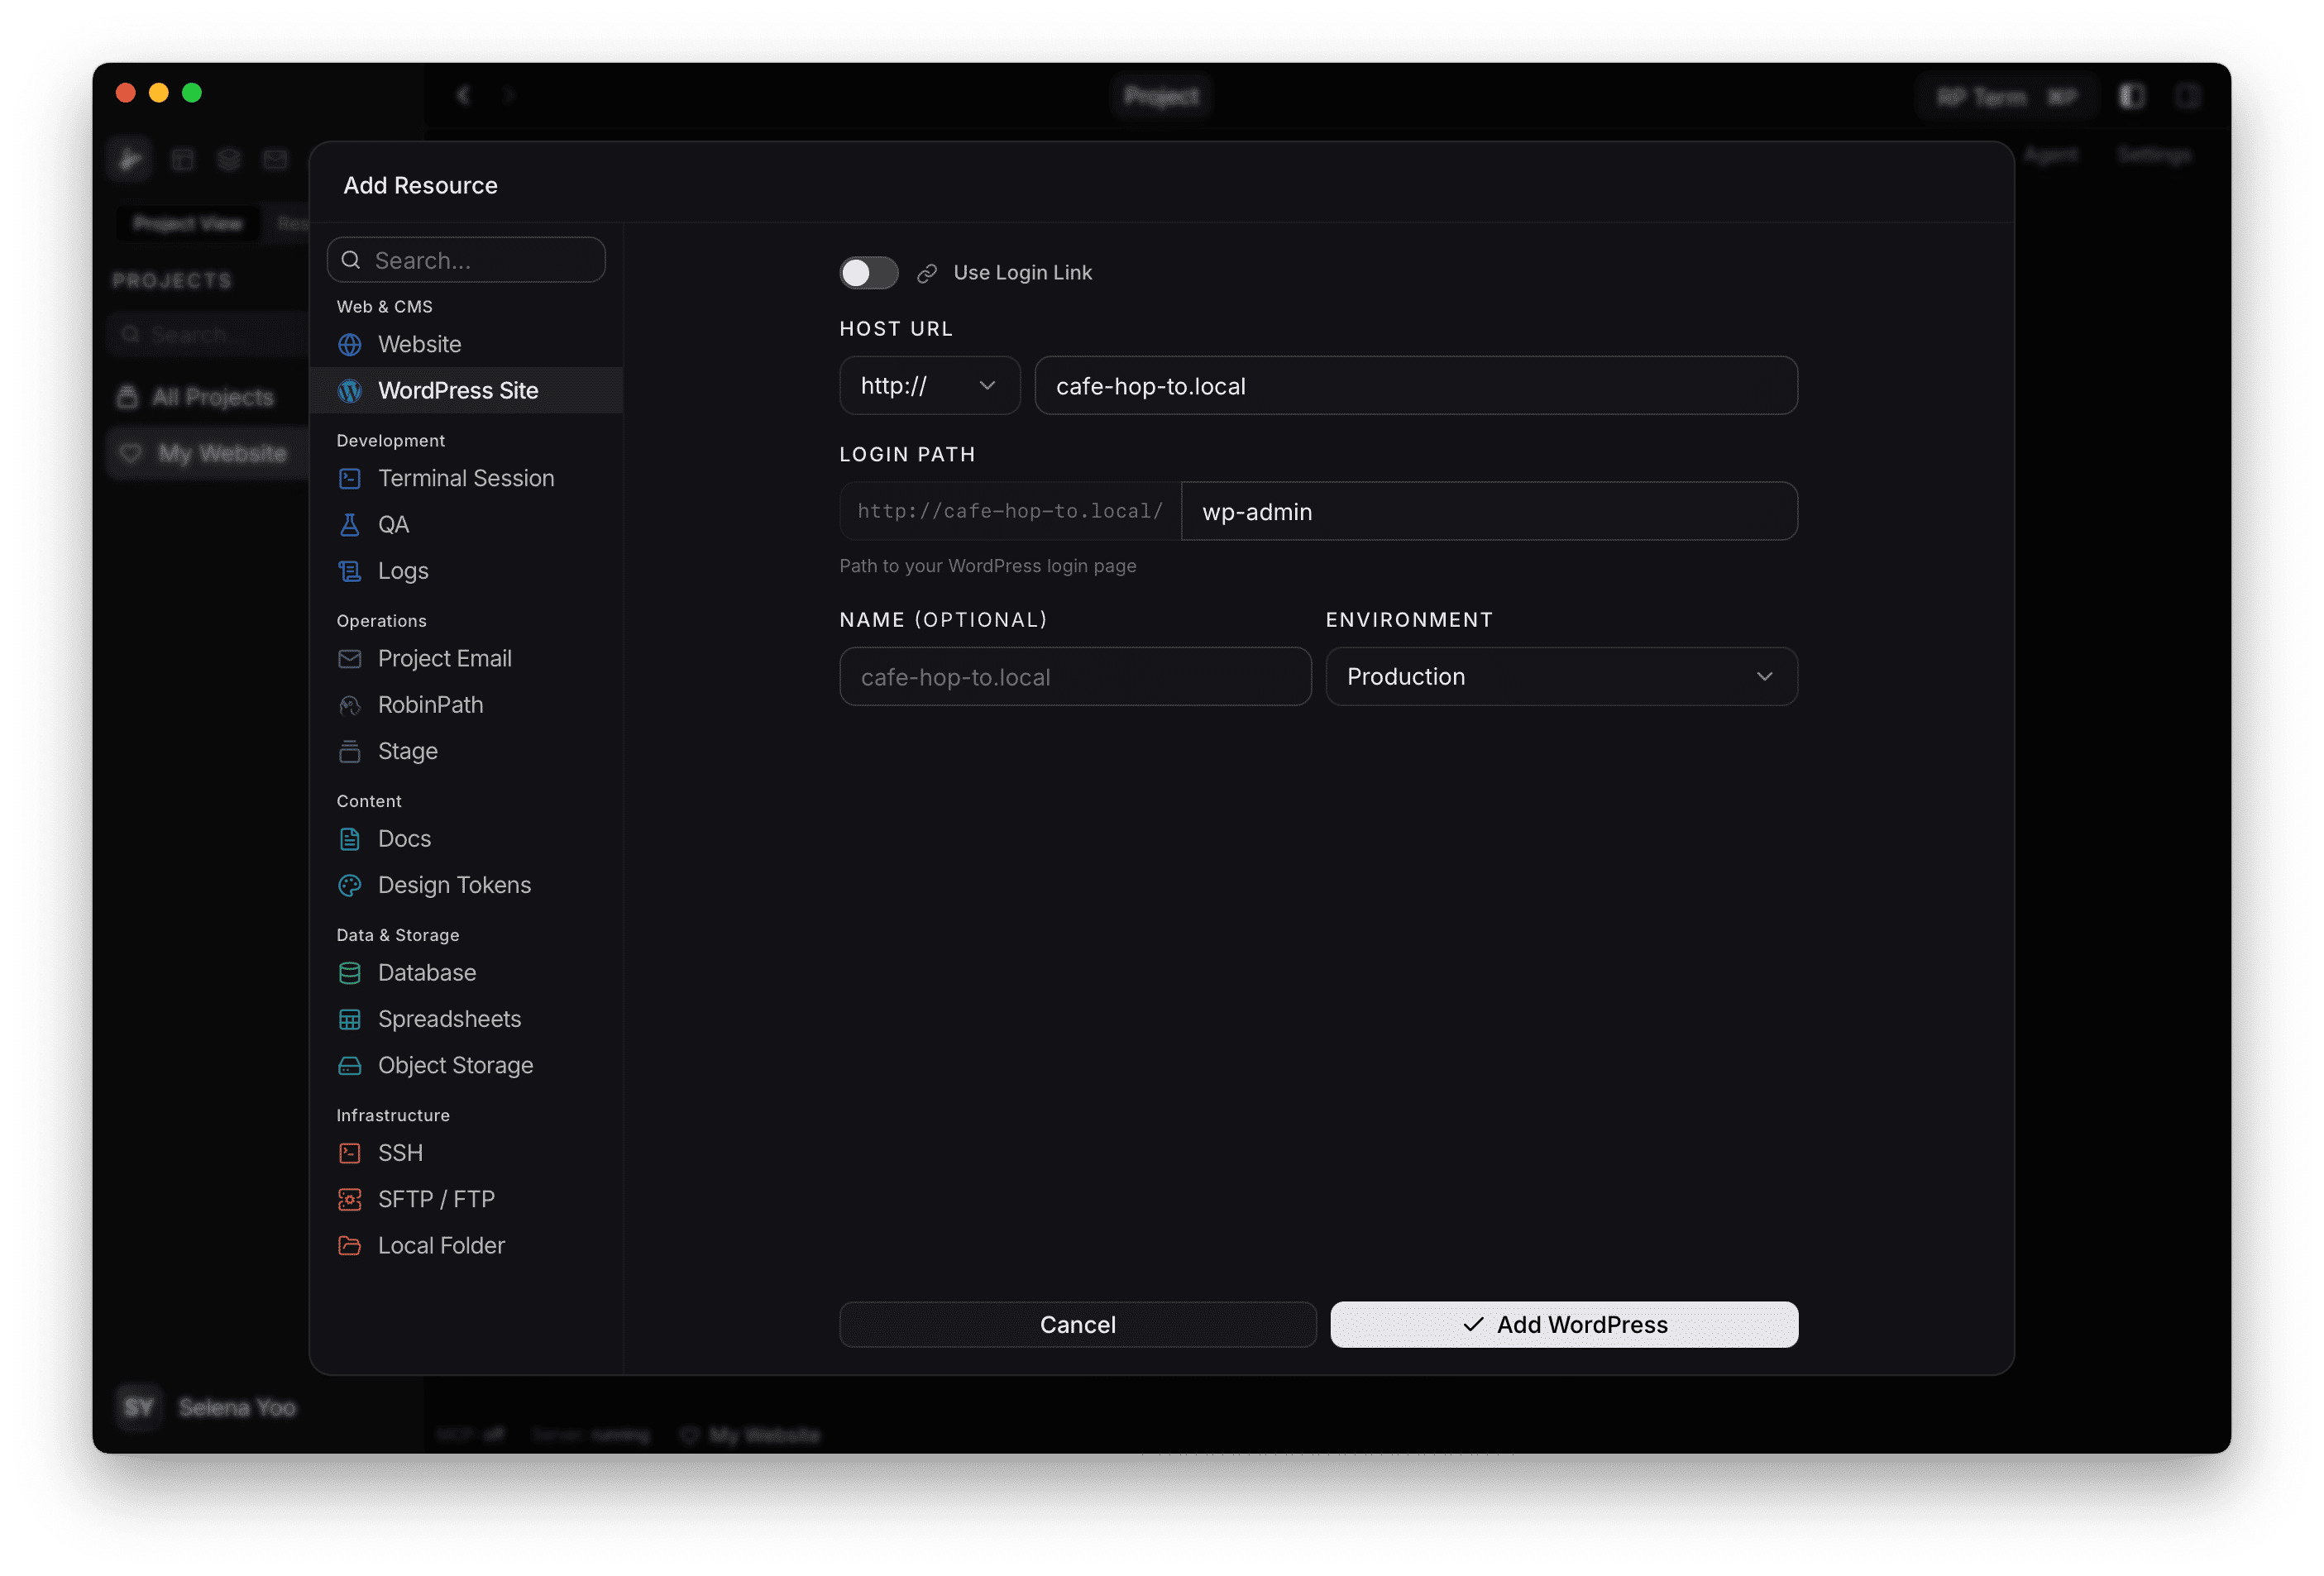
Task: Expand the SFTP / FTP resource option
Action: [x=436, y=1198]
